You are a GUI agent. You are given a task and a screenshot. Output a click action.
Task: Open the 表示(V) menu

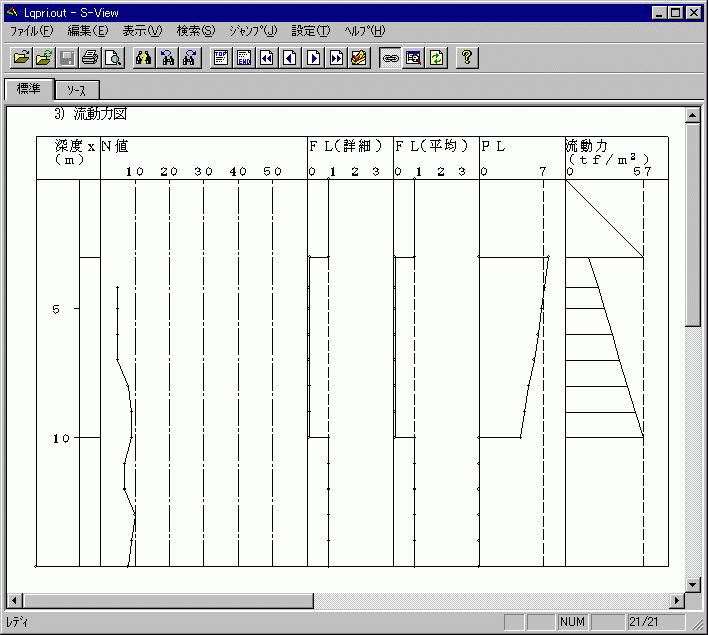[141, 31]
